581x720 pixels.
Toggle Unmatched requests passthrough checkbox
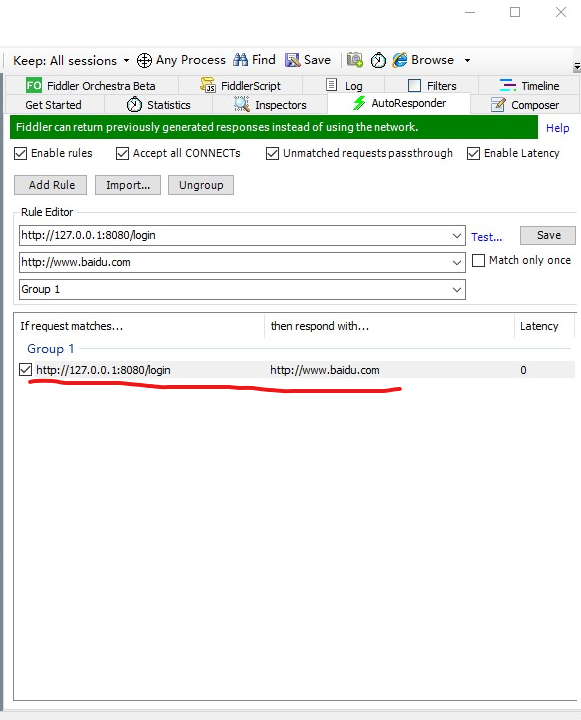(x=272, y=153)
